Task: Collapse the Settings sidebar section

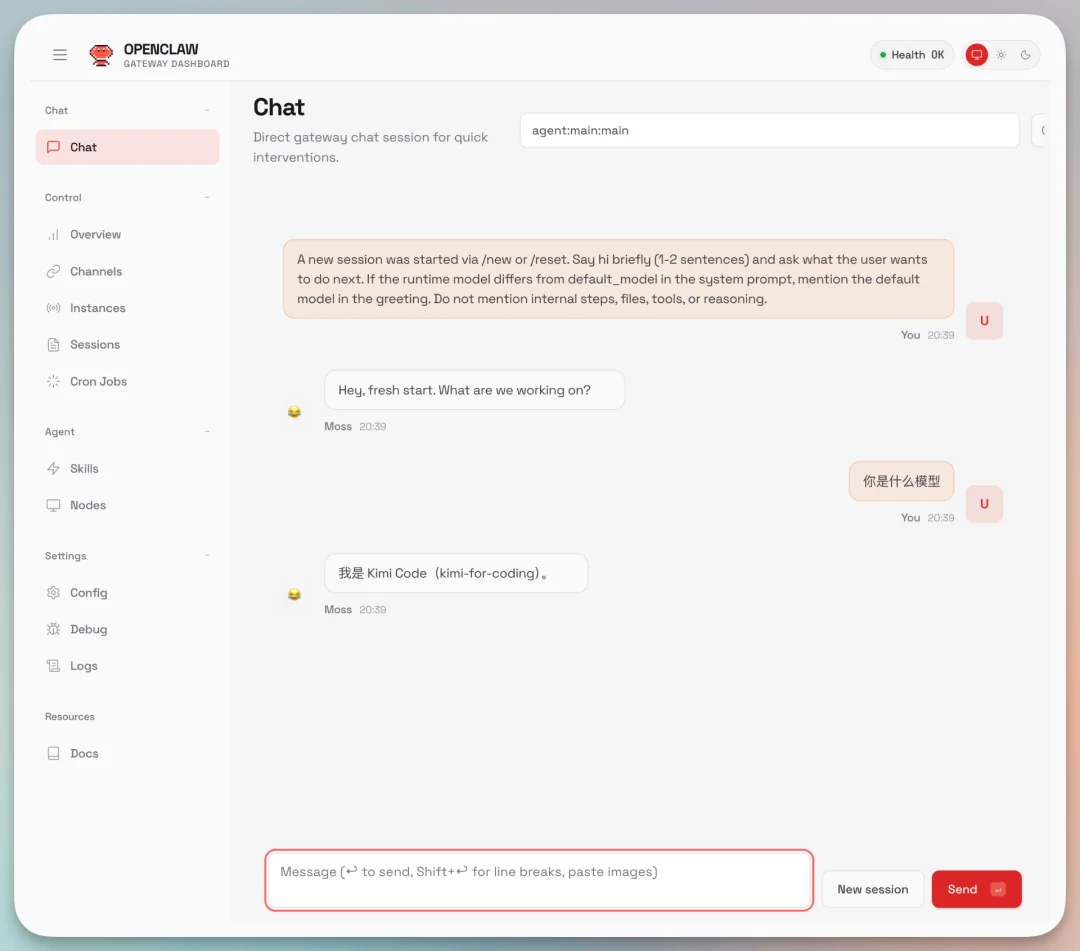Action: (x=207, y=556)
